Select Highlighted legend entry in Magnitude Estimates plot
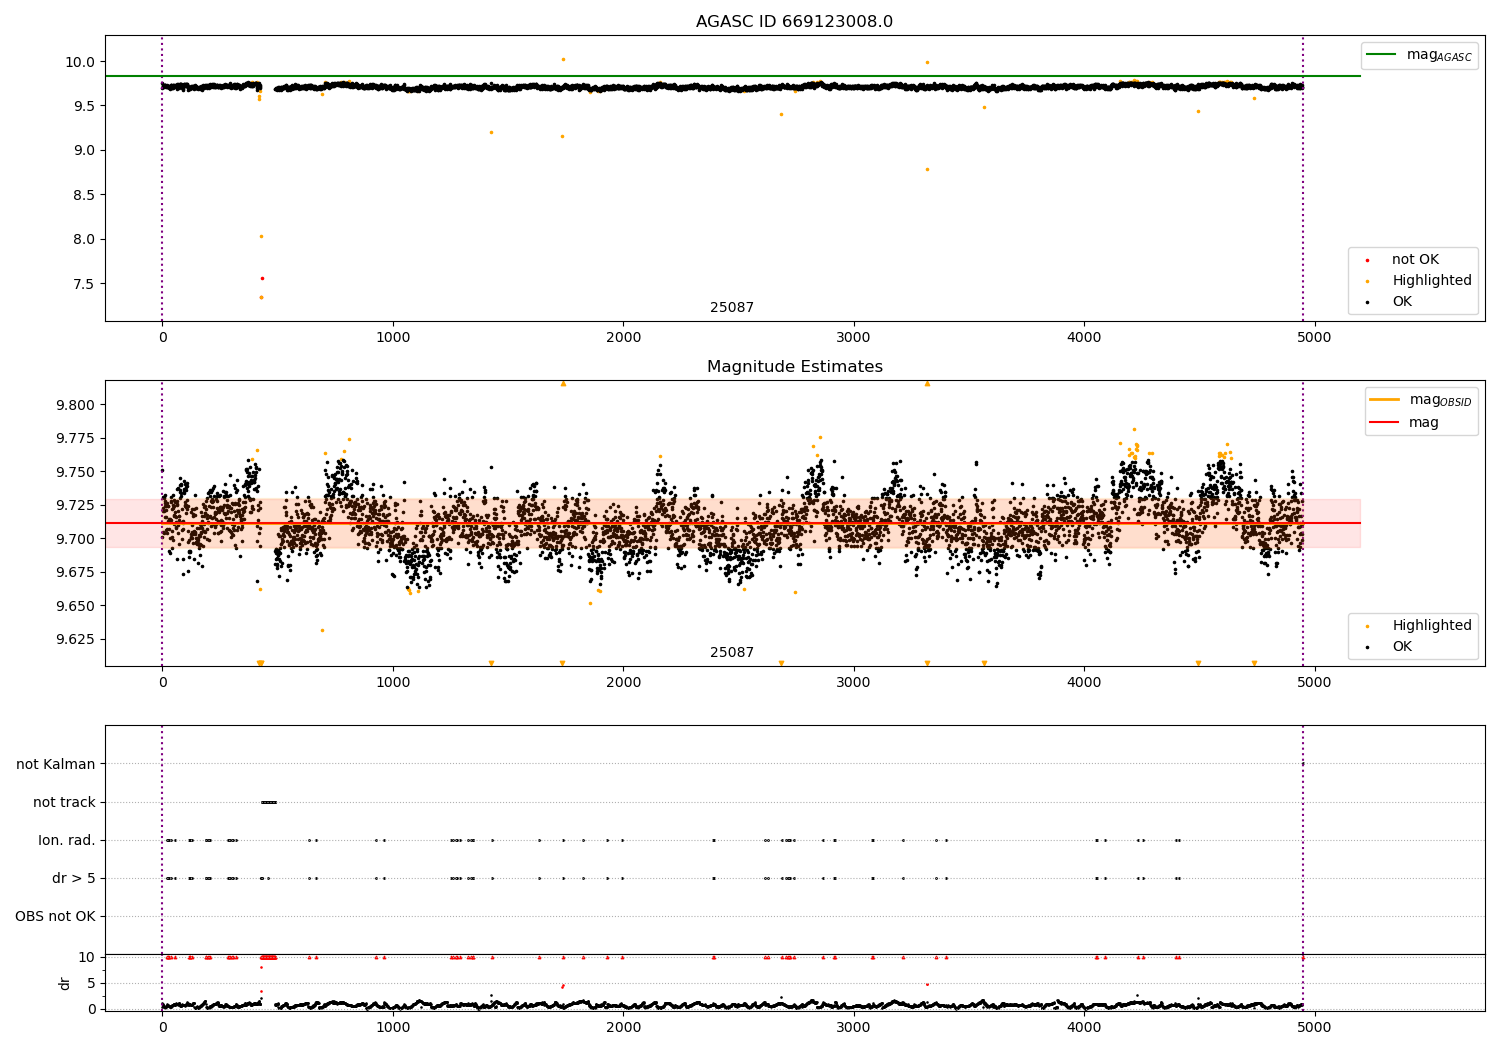1500x1050 pixels. click(x=1431, y=625)
